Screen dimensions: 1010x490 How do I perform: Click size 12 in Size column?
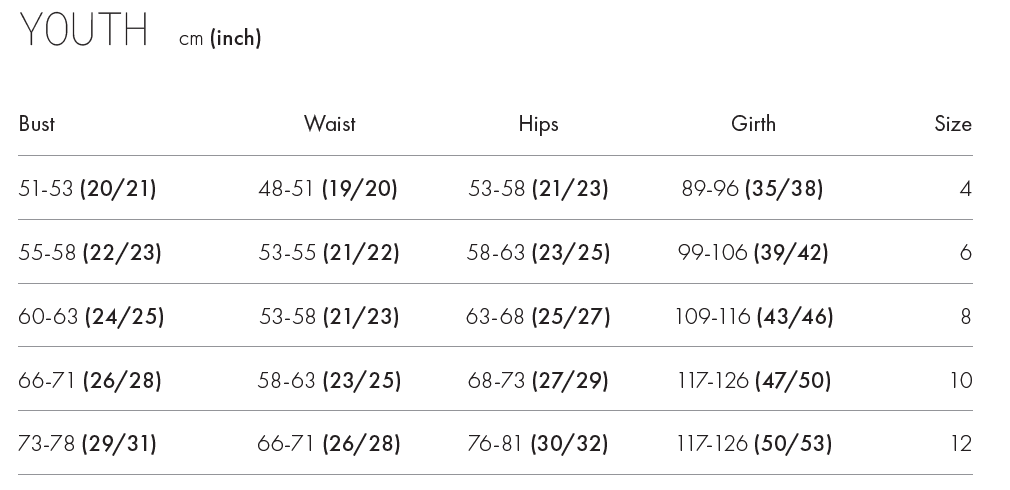tap(961, 443)
